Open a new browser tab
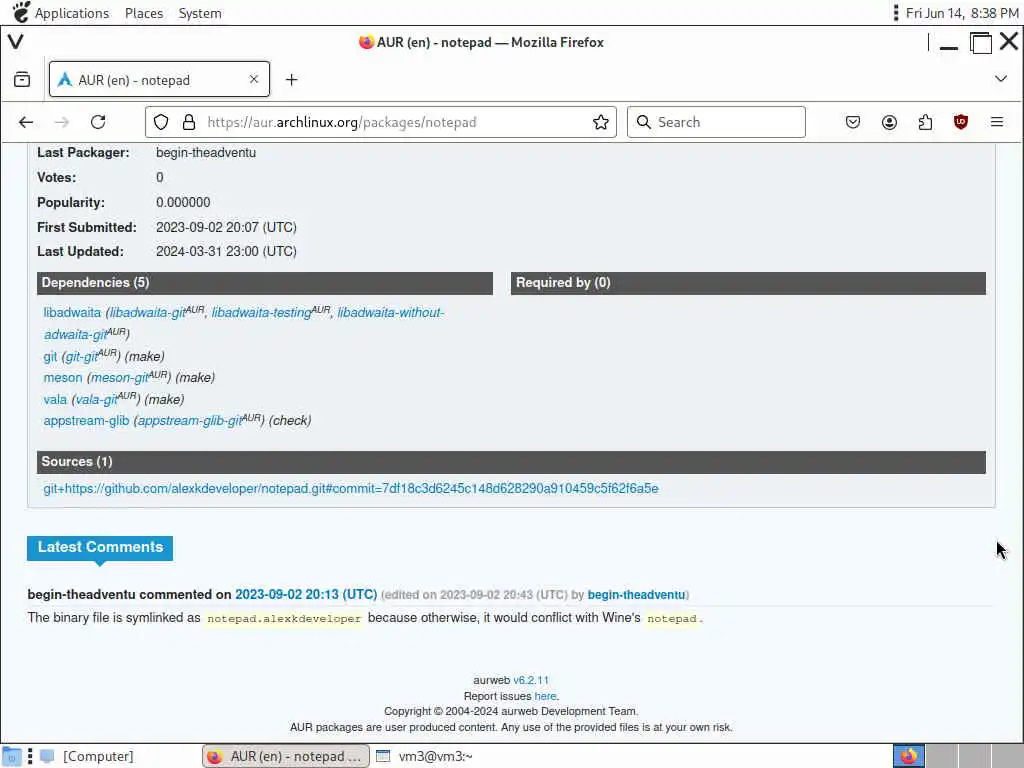Image resolution: width=1024 pixels, height=768 pixels. coord(291,80)
